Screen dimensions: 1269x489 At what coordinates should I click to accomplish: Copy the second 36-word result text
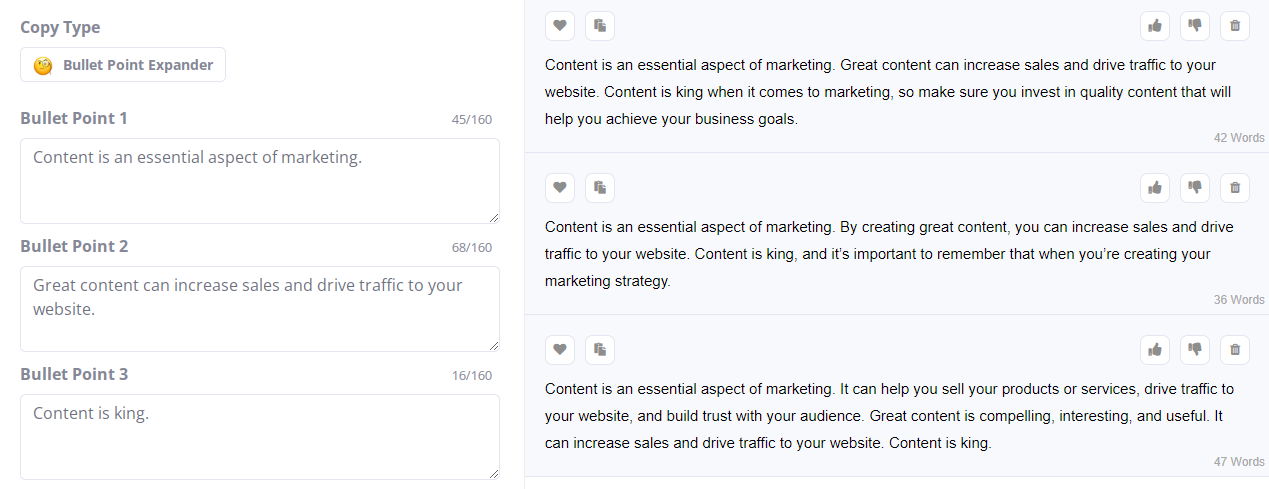pos(600,187)
